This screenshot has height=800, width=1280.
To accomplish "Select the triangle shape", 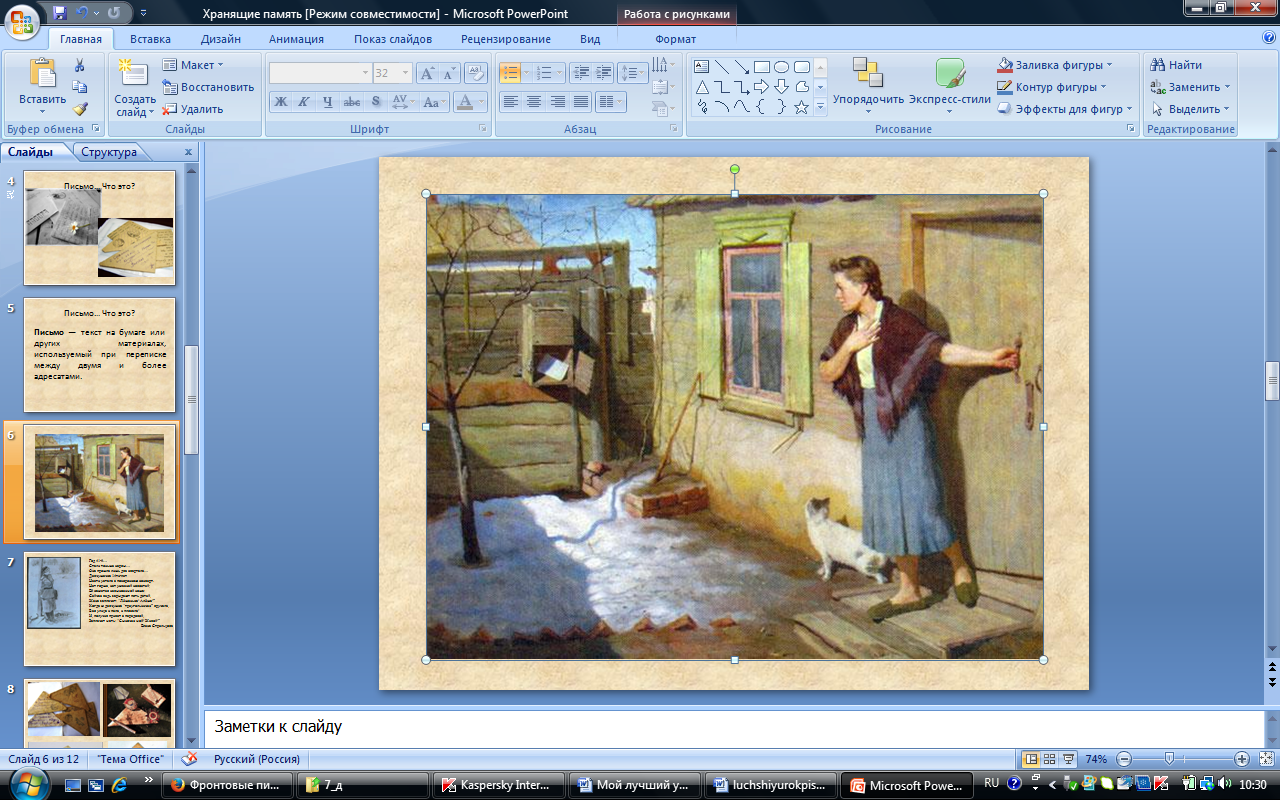I will (702, 87).
